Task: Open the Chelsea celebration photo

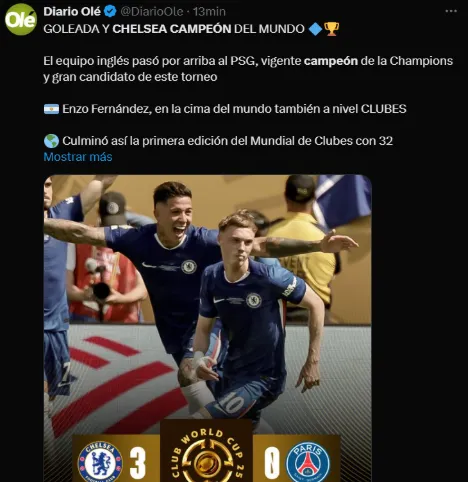Action: tap(207, 328)
